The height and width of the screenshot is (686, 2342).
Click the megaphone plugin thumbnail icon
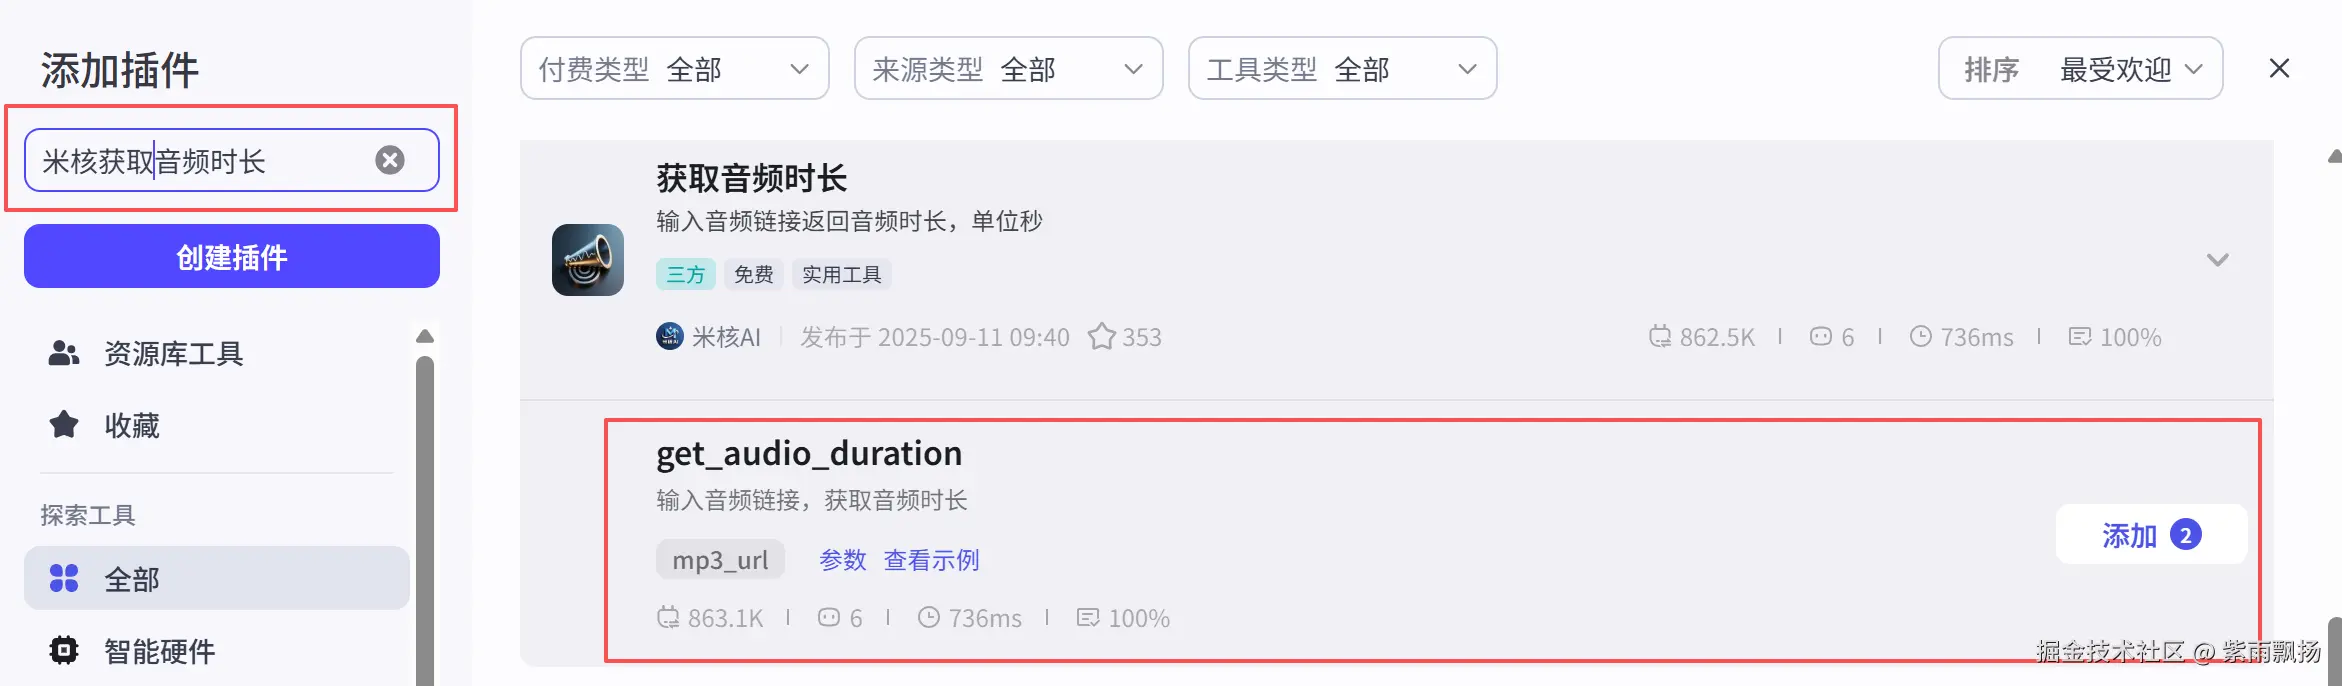[x=588, y=260]
